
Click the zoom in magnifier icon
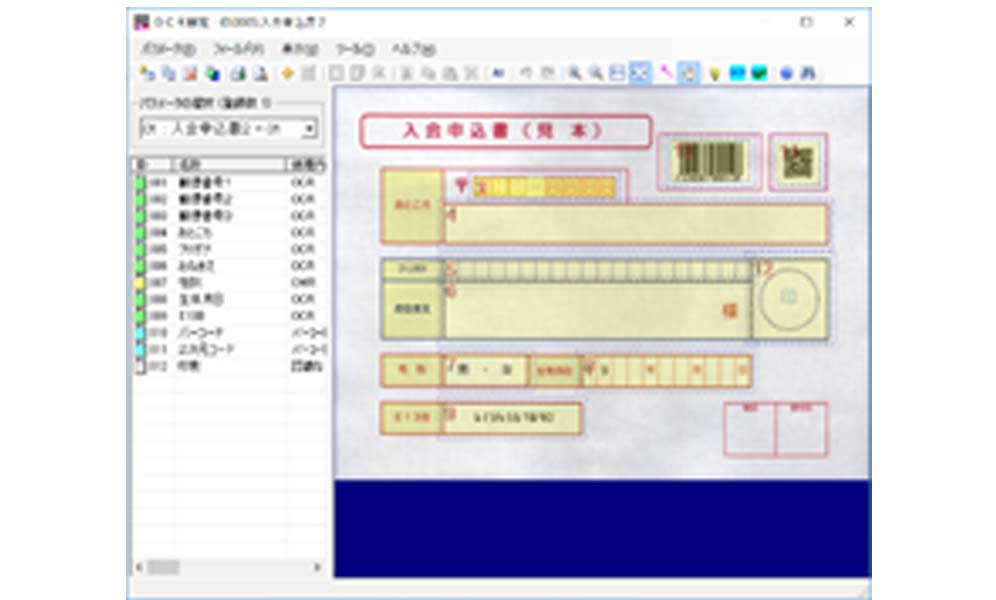tap(575, 73)
